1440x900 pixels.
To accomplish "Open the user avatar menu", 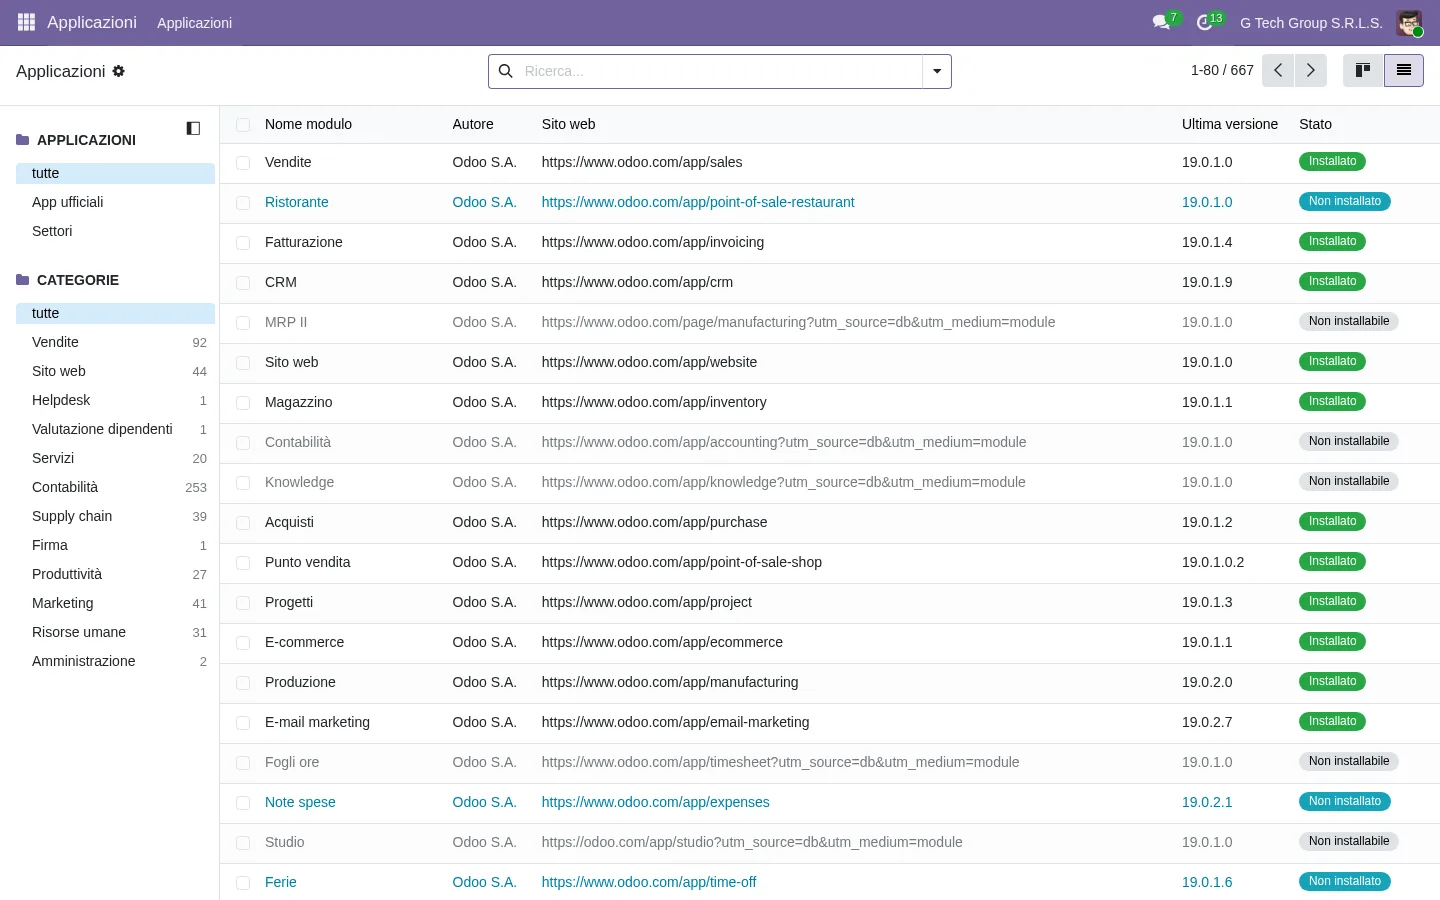I will click(x=1410, y=22).
